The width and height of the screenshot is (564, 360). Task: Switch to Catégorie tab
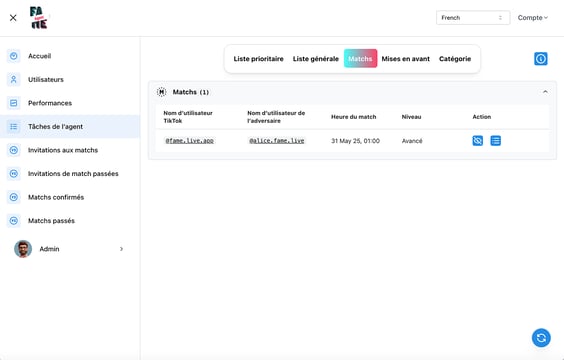(455, 59)
